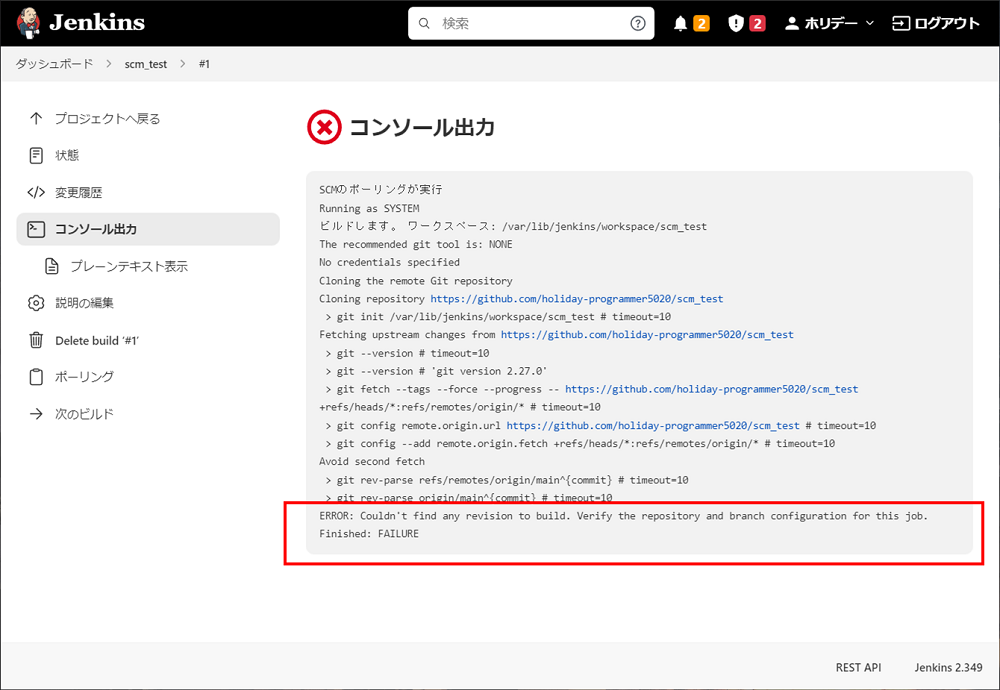The width and height of the screenshot is (1000, 690).
Task: Click the Finished: FAILURE line
Action: coord(369,534)
